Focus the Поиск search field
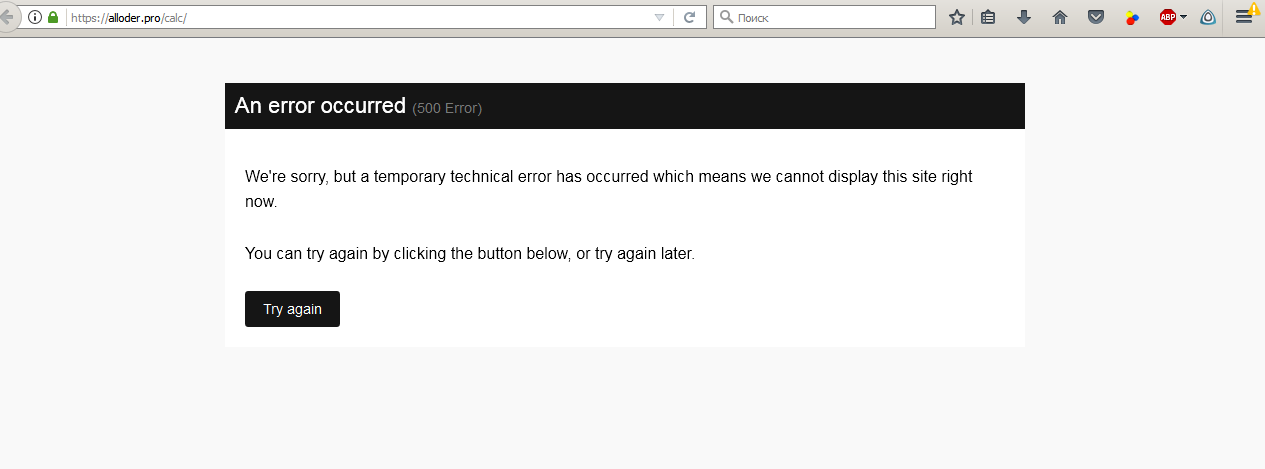The height and width of the screenshot is (469, 1265). [x=830, y=17]
